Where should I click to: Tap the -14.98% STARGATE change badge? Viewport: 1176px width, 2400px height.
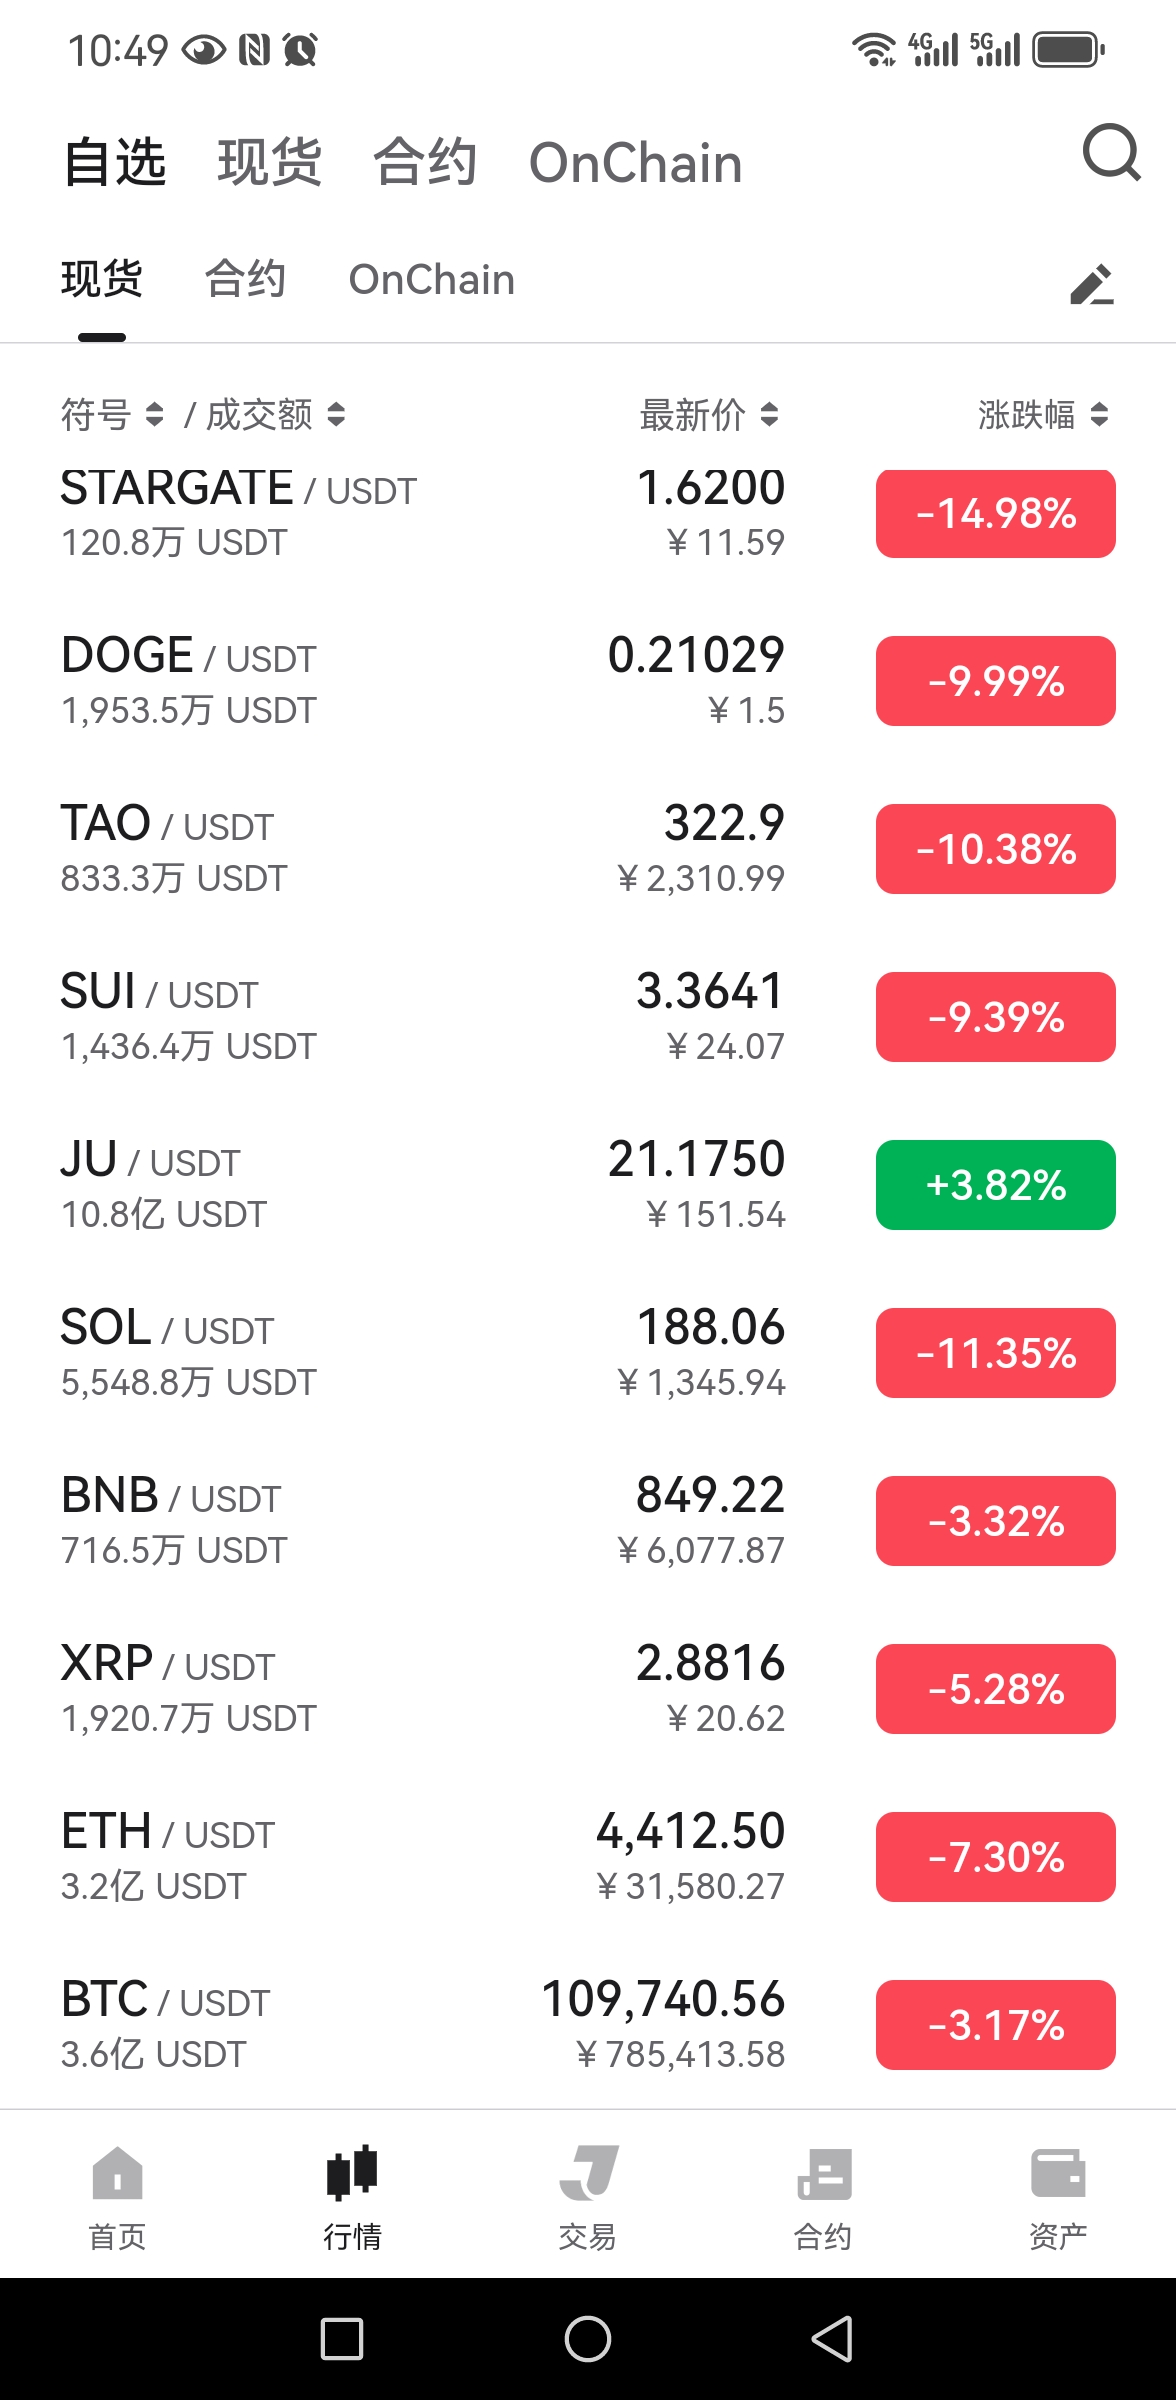pos(996,513)
